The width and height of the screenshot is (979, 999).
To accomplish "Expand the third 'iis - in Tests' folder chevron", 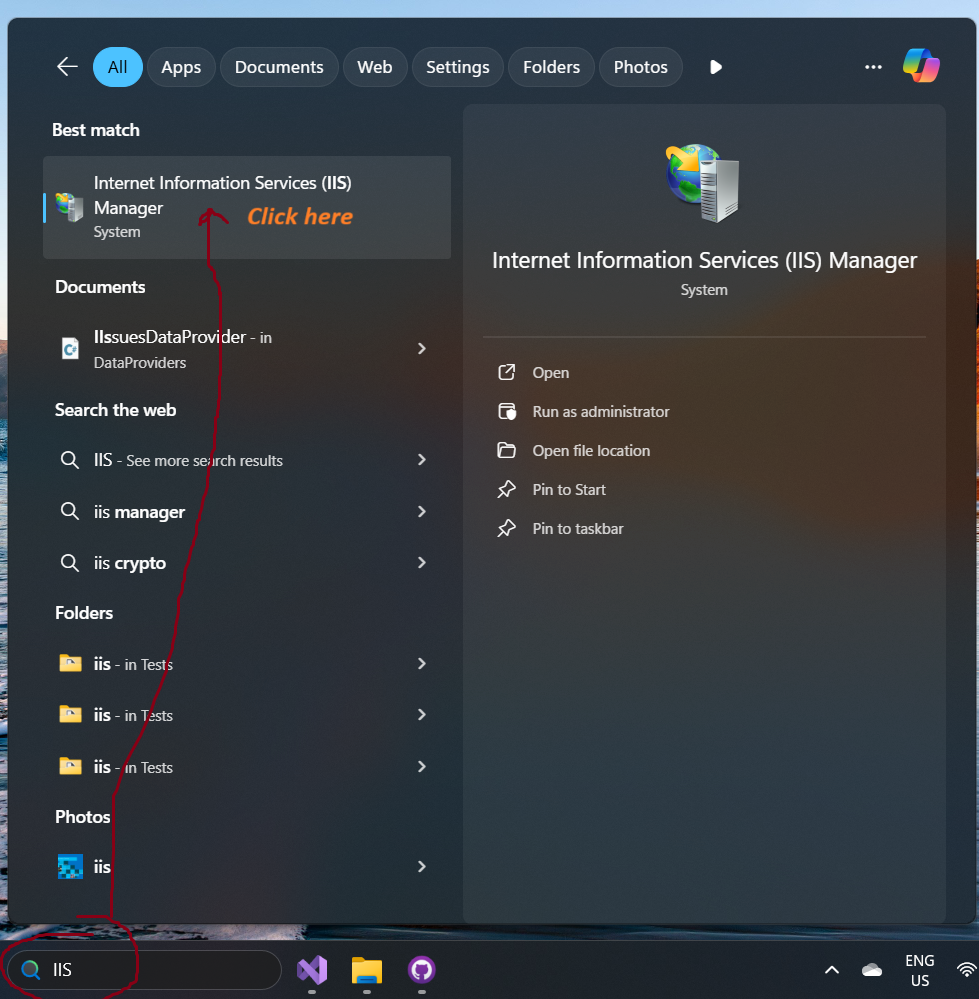I will (421, 766).
